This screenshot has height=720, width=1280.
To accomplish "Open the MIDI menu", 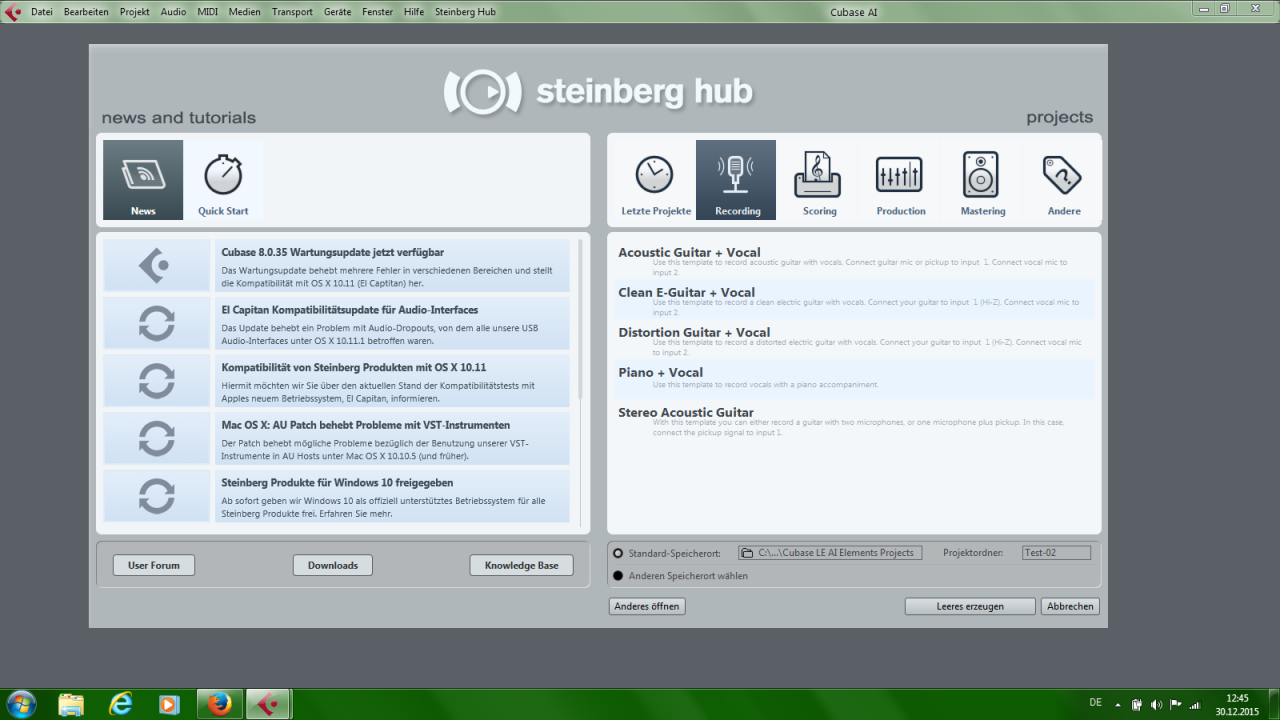I will click(x=207, y=12).
